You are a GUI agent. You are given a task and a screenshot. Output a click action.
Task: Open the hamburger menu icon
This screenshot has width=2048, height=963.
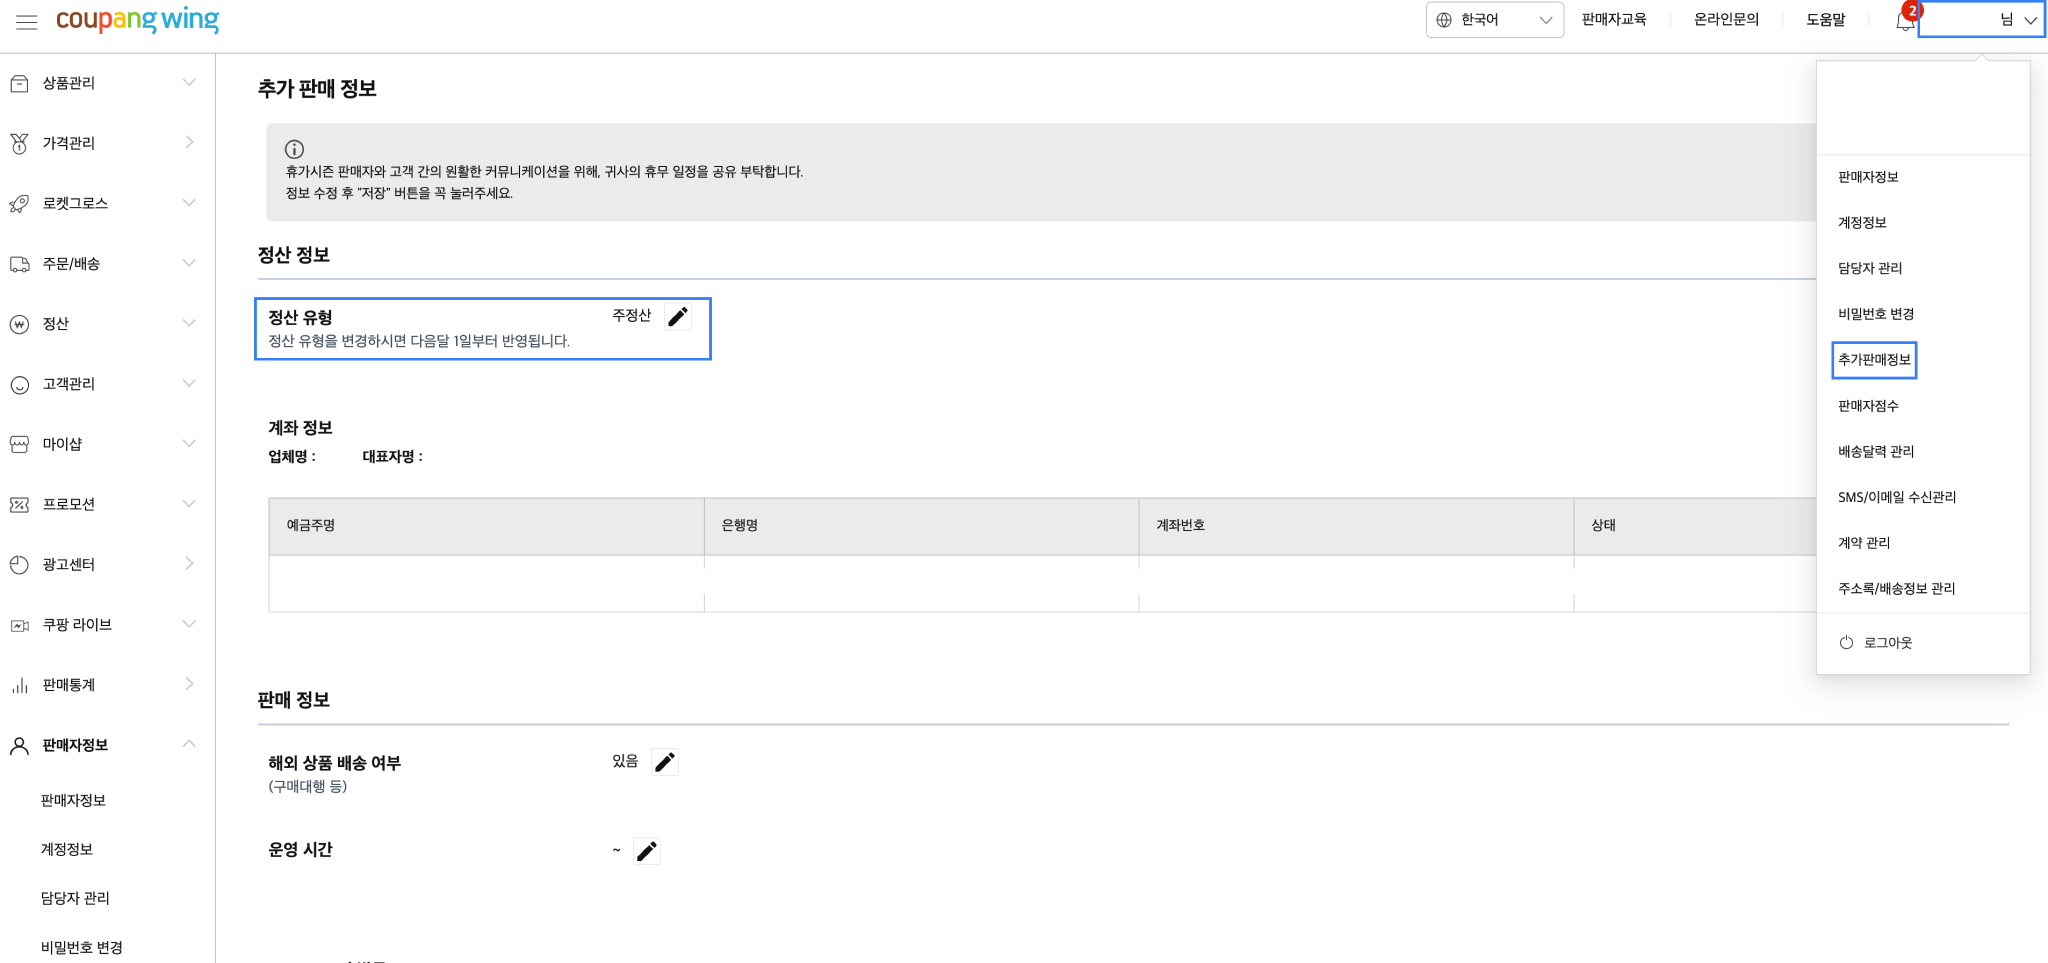pyautogui.click(x=27, y=21)
